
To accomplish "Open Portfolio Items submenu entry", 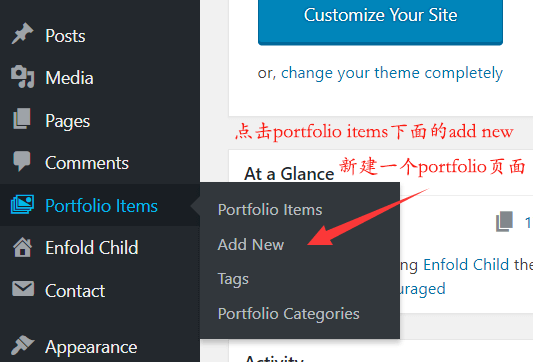I will coord(270,210).
